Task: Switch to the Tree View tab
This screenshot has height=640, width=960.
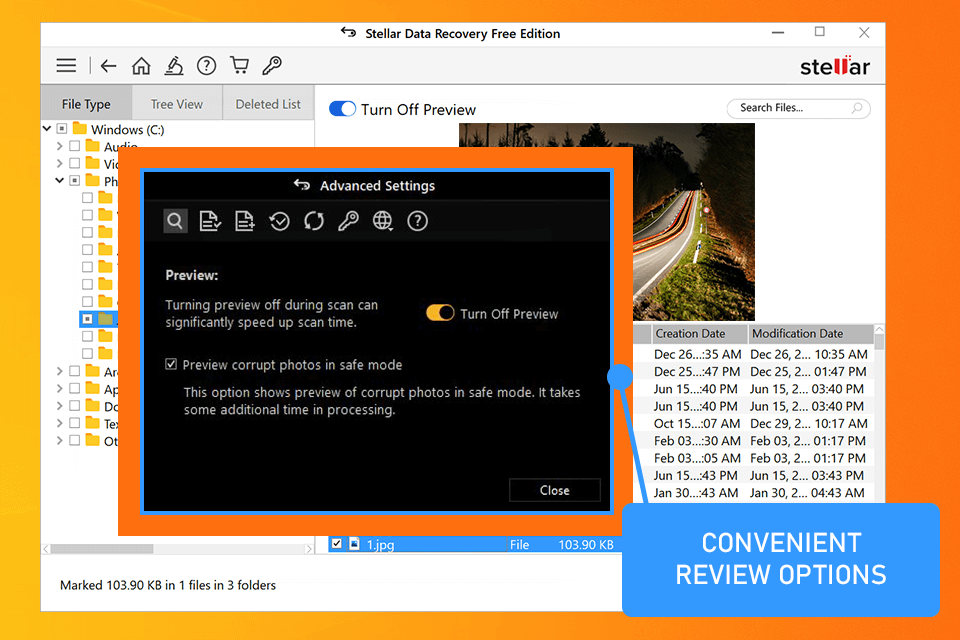Action: (177, 104)
